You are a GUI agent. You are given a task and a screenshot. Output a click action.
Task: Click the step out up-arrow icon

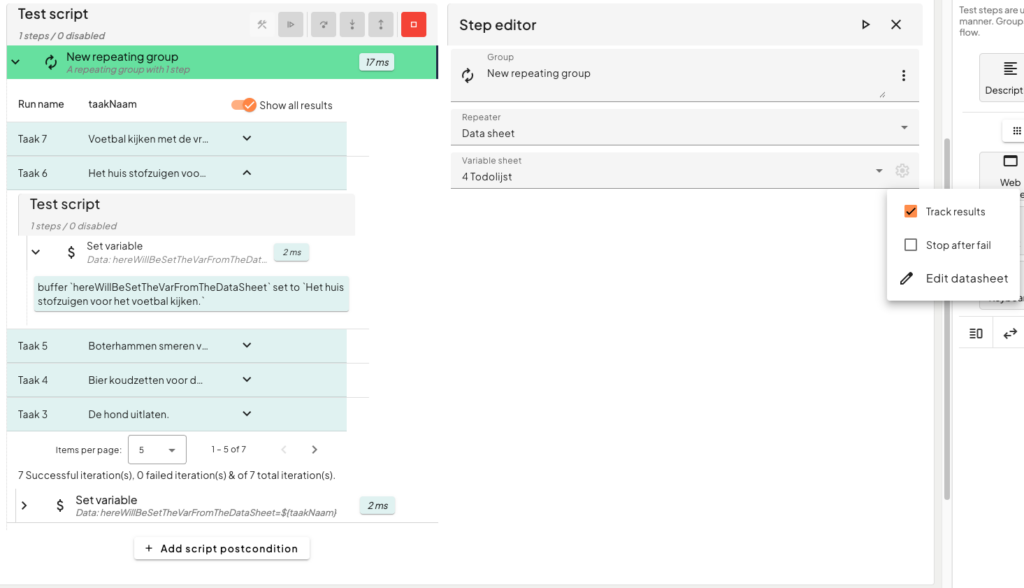380,25
